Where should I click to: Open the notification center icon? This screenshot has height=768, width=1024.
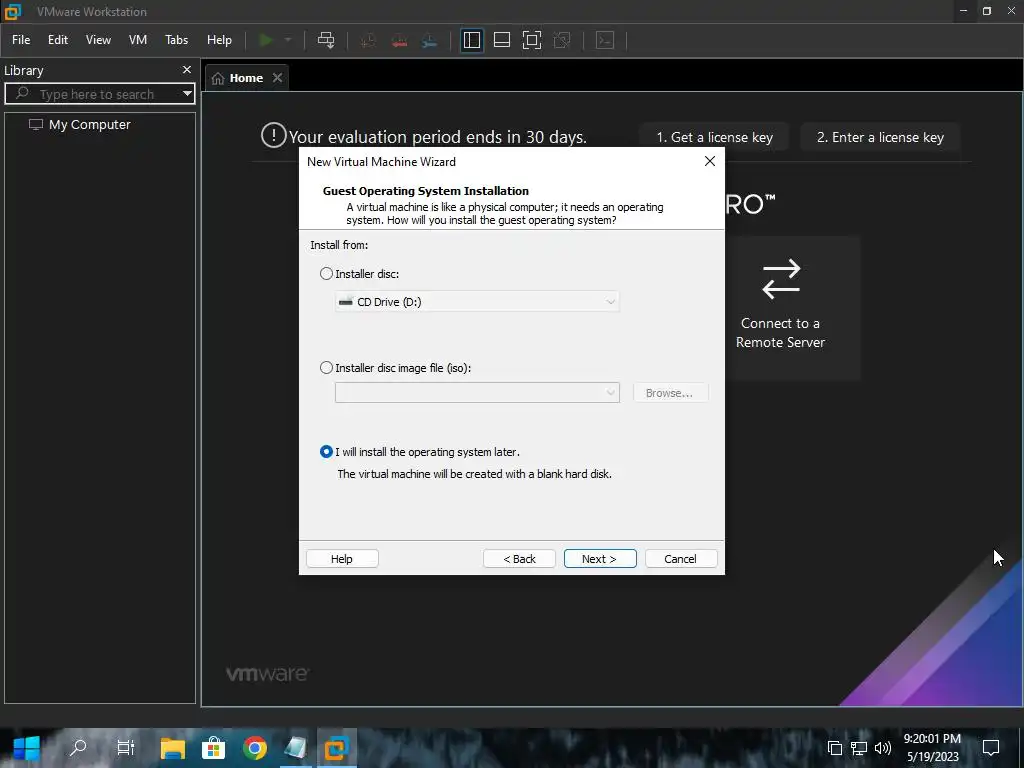[991, 748]
